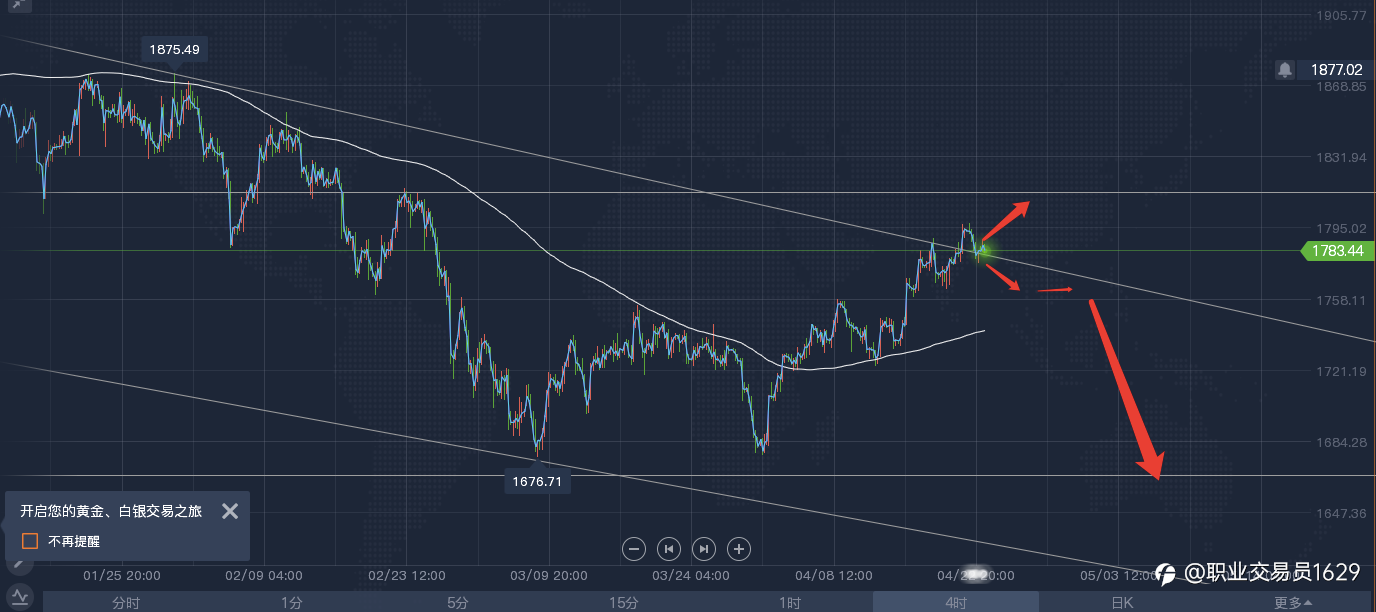This screenshot has width=1376, height=612.
Task: Click the zoom out minus icon
Action: pyautogui.click(x=634, y=548)
